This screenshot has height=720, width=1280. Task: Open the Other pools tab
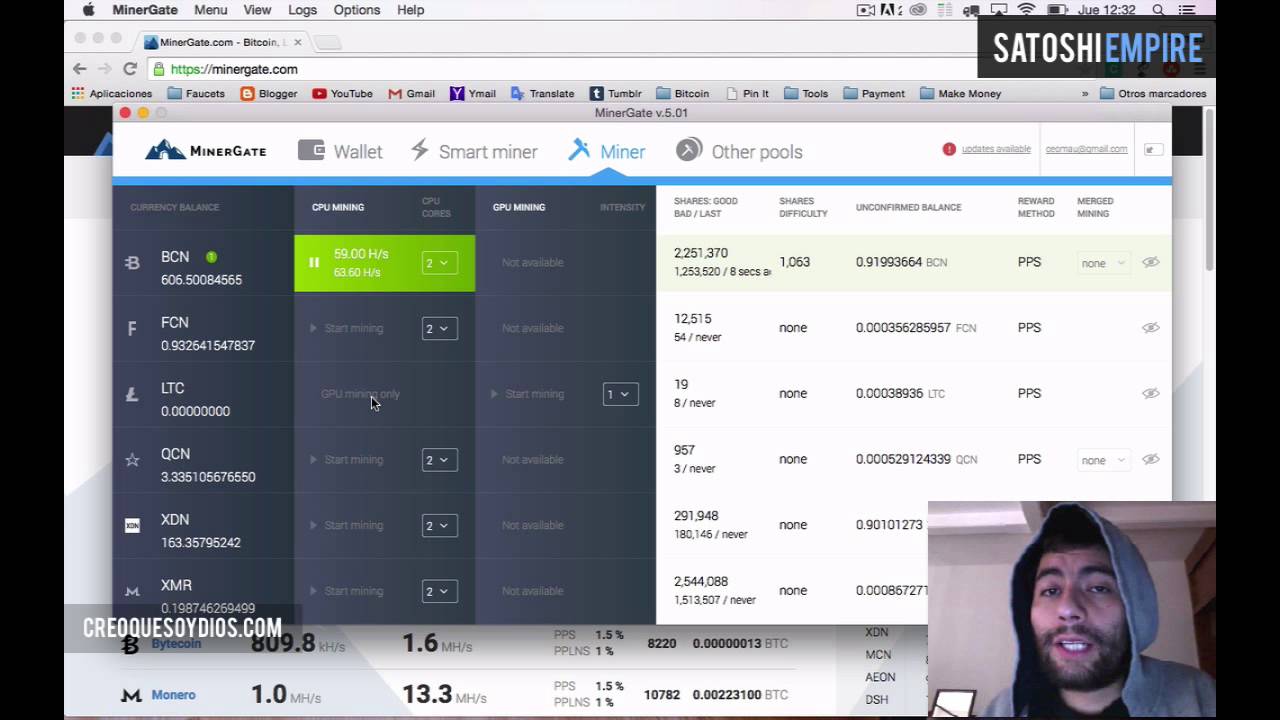739,151
